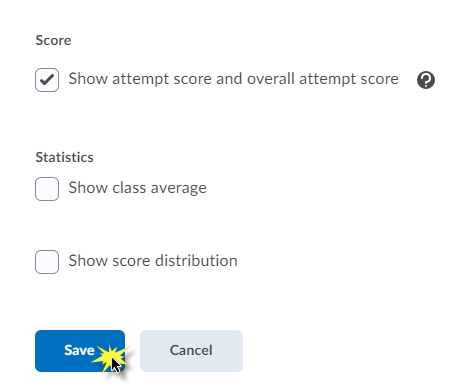Screen dimensions: 471x389
Task: Click the blue Save button
Action: [x=80, y=351]
